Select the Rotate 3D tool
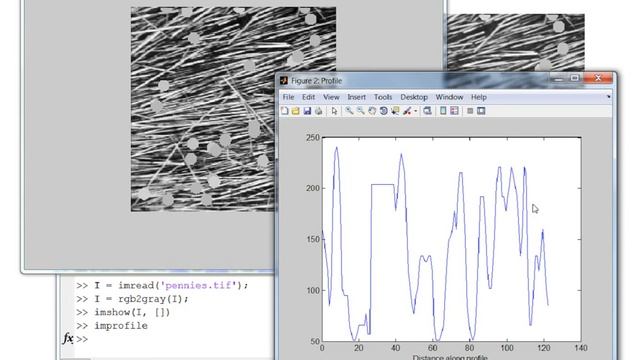The height and width of the screenshot is (360, 640). (383, 111)
